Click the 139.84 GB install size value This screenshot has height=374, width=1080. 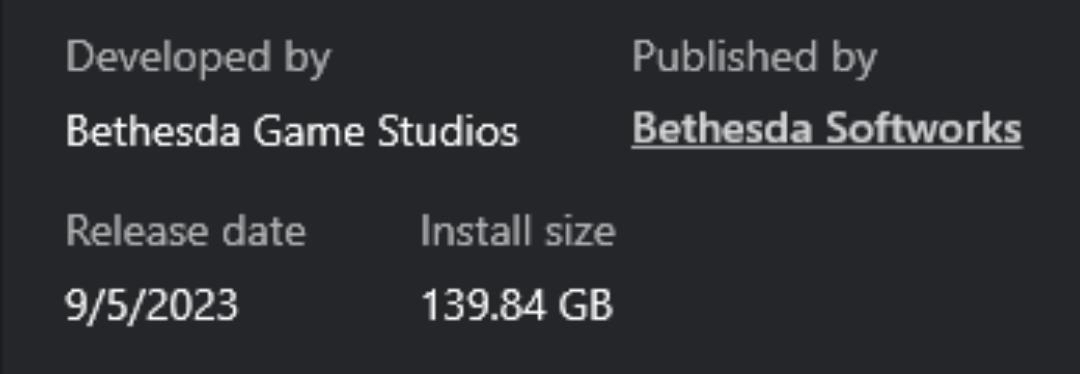tap(517, 304)
